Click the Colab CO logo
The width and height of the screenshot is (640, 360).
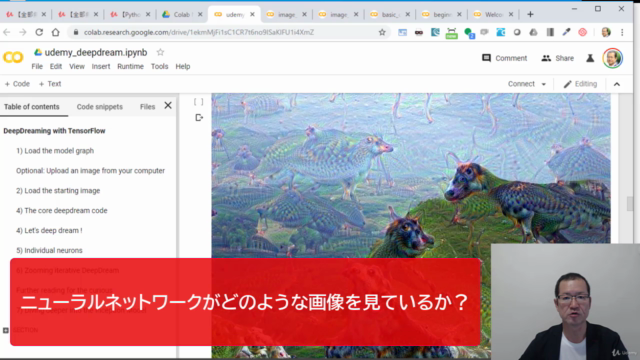coord(13,57)
